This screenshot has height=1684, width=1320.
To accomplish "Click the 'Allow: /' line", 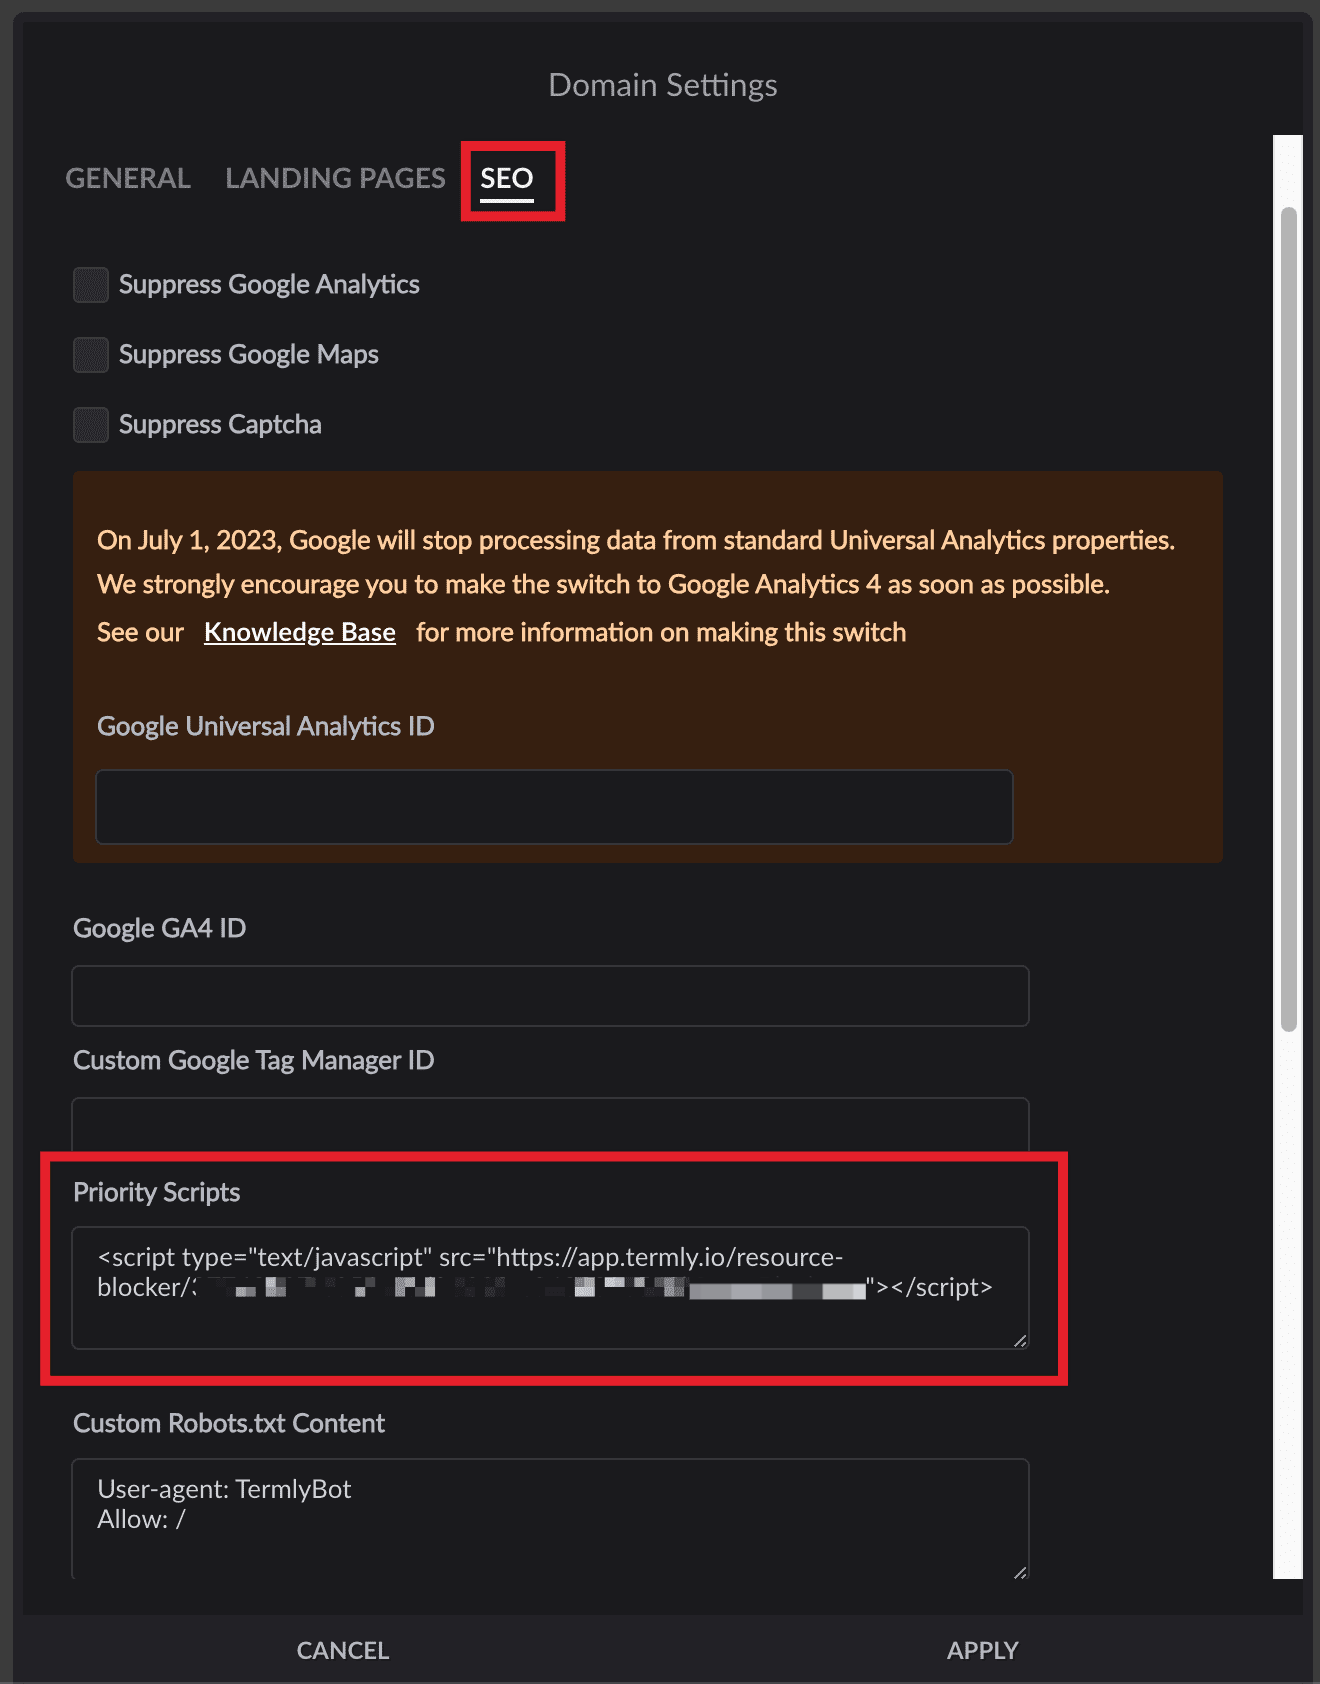I will point(141,1519).
